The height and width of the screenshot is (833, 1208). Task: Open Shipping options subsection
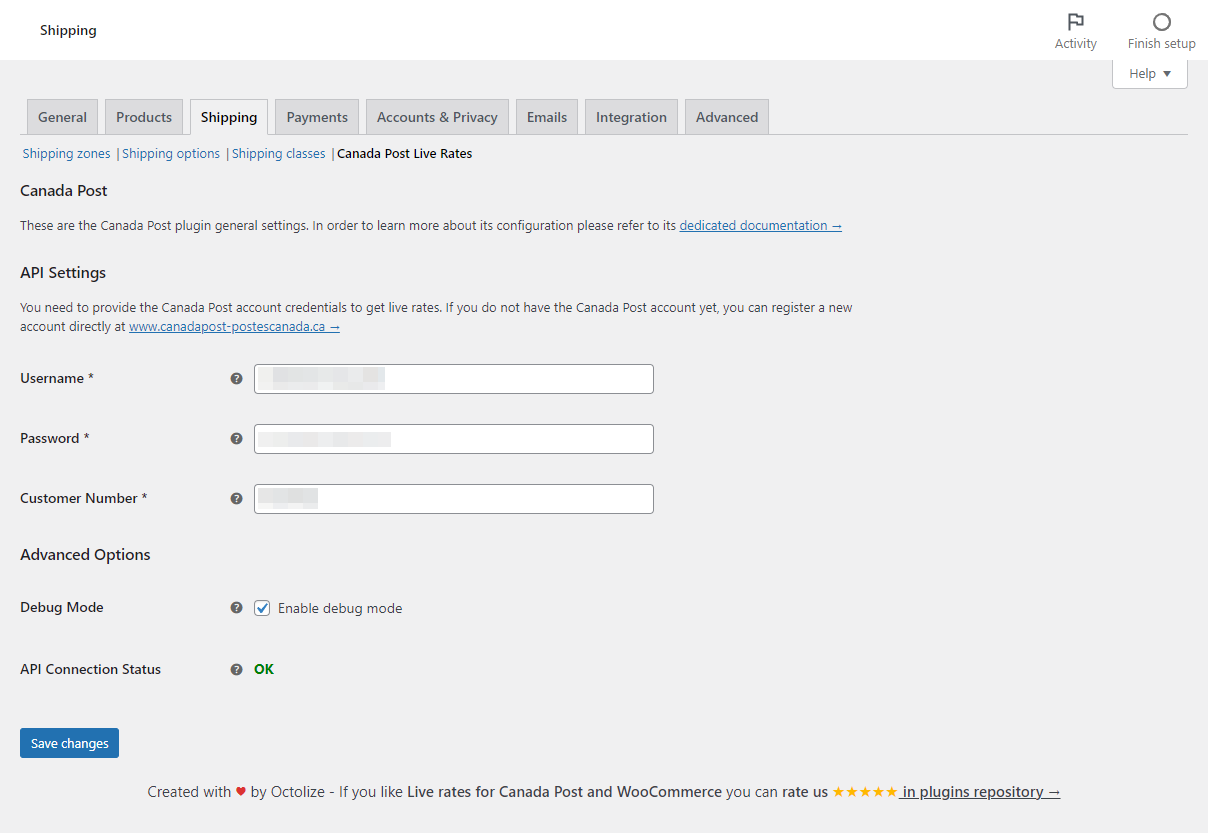(x=171, y=154)
